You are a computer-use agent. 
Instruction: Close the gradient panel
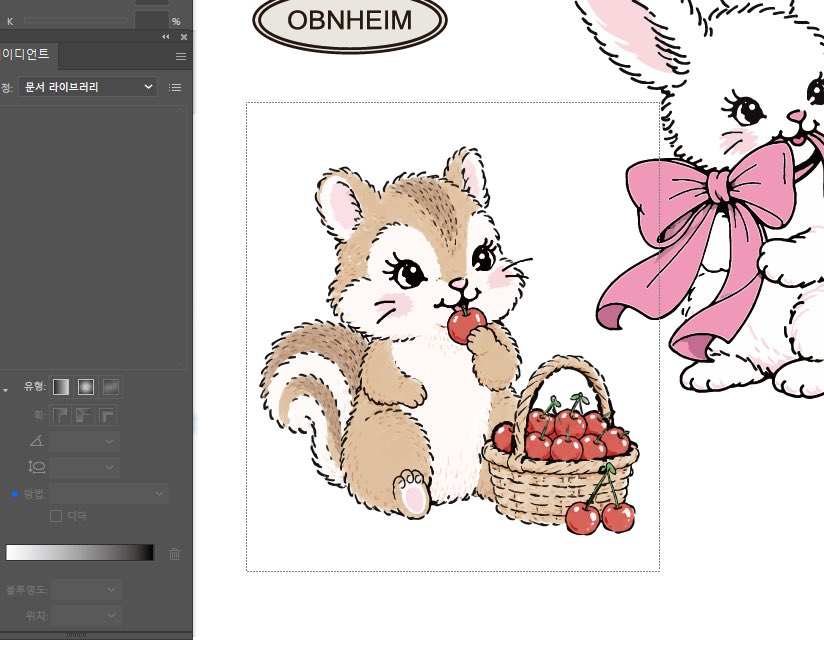pos(184,37)
